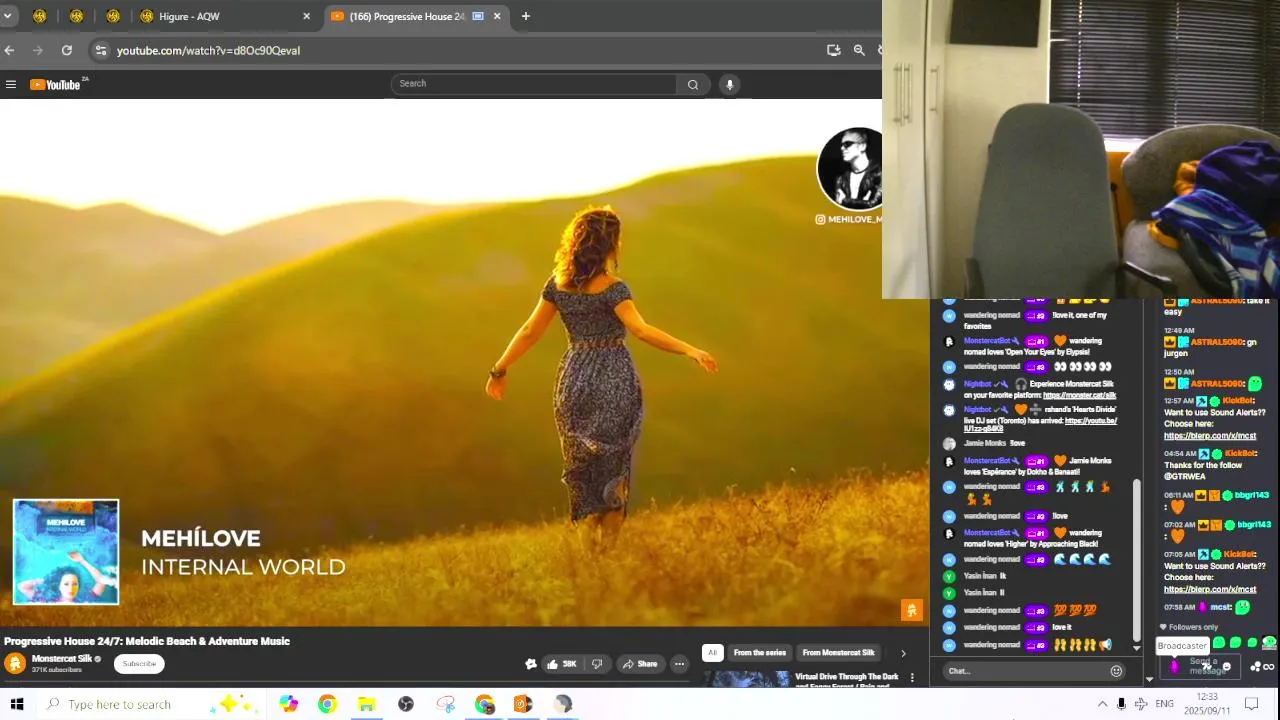Click the YouTube live chat scrollbar
The width and height of the screenshot is (1280, 720).
(x=1136, y=560)
